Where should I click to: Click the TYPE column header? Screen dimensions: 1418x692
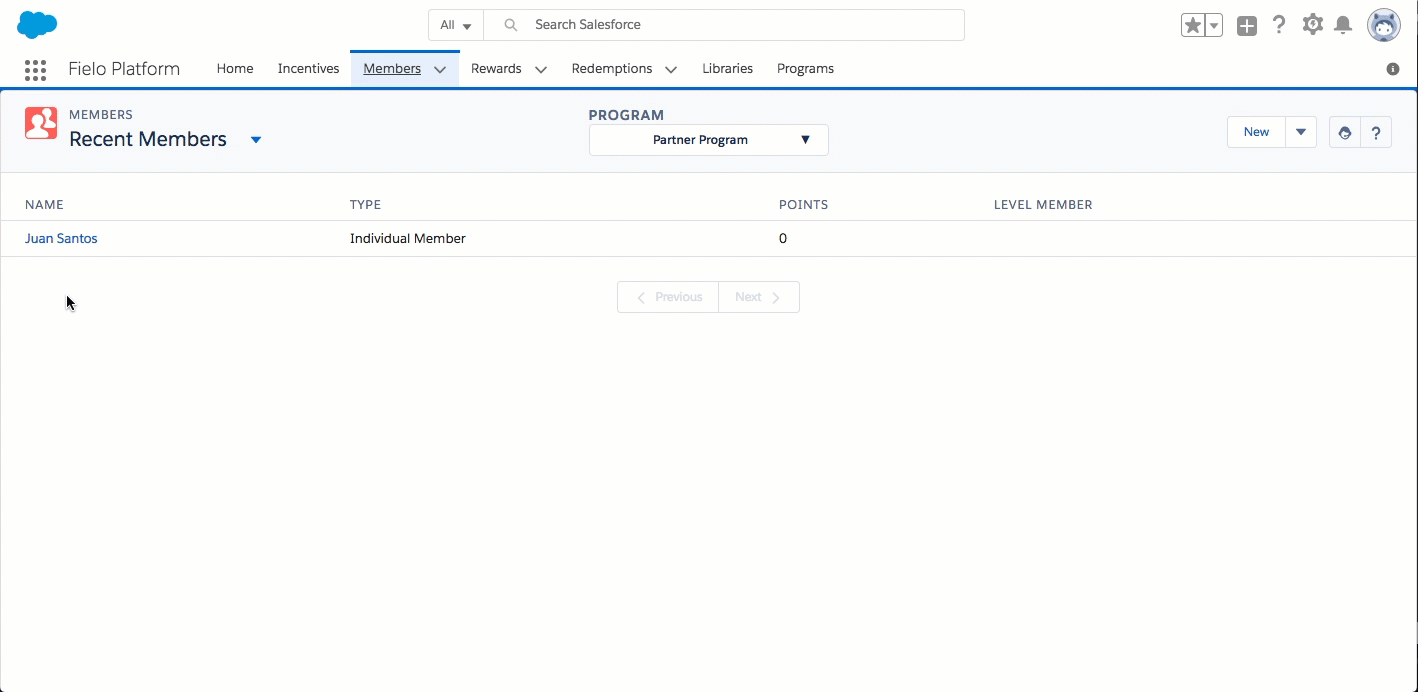coord(365,204)
